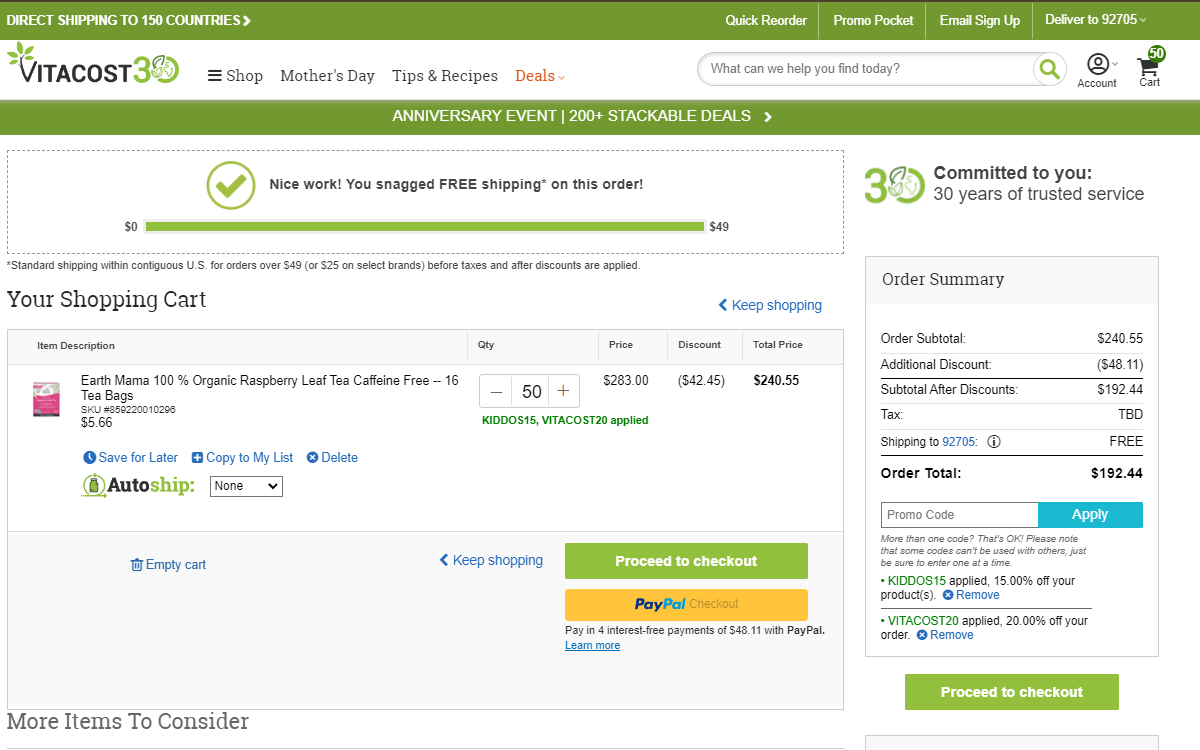1200x750 pixels.
Task: Click the Additional Discount ($48.11) value
Action: tap(1120, 365)
